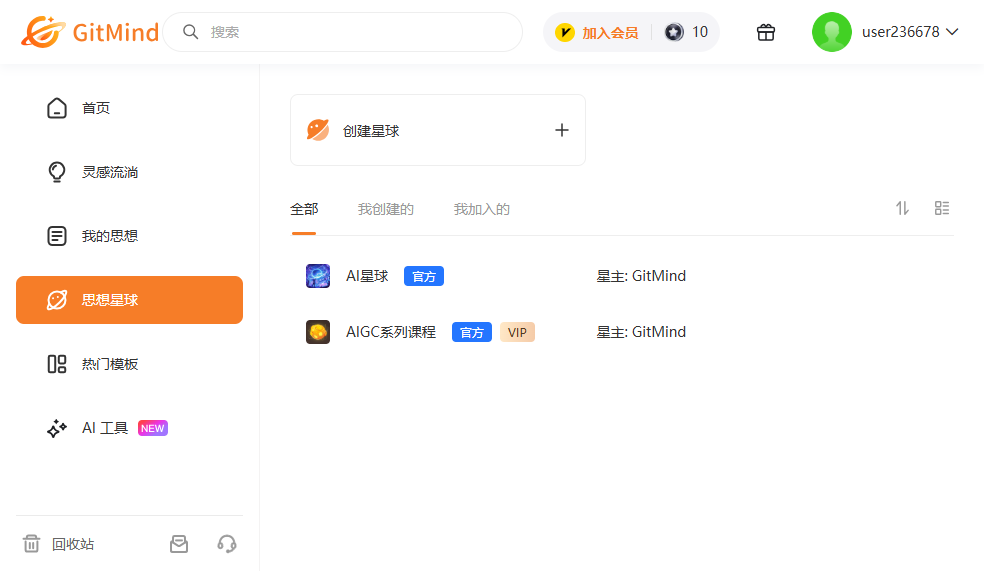
Task: Select 思想星球 in the sidebar
Action: (x=129, y=300)
